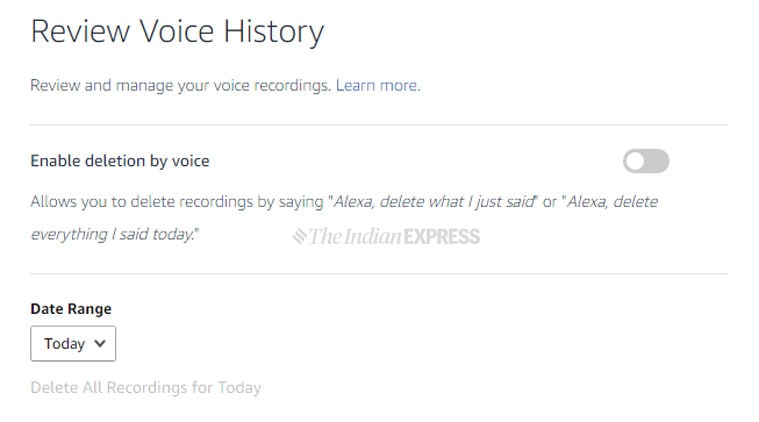Click the Review Voice History heading
Image resolution: width=759 pixels, height=422 pixels.
177,32
